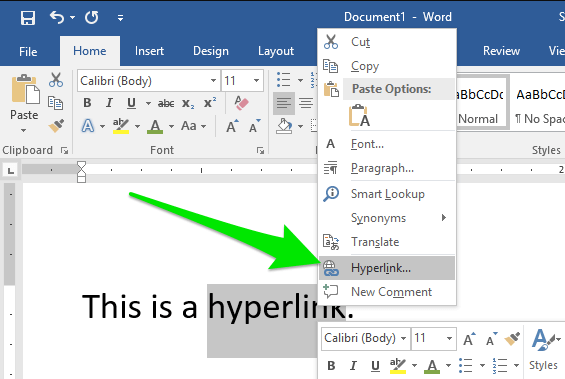
Task: Apply yellow text highlight color in ribbon
Action: pos(121,126)
